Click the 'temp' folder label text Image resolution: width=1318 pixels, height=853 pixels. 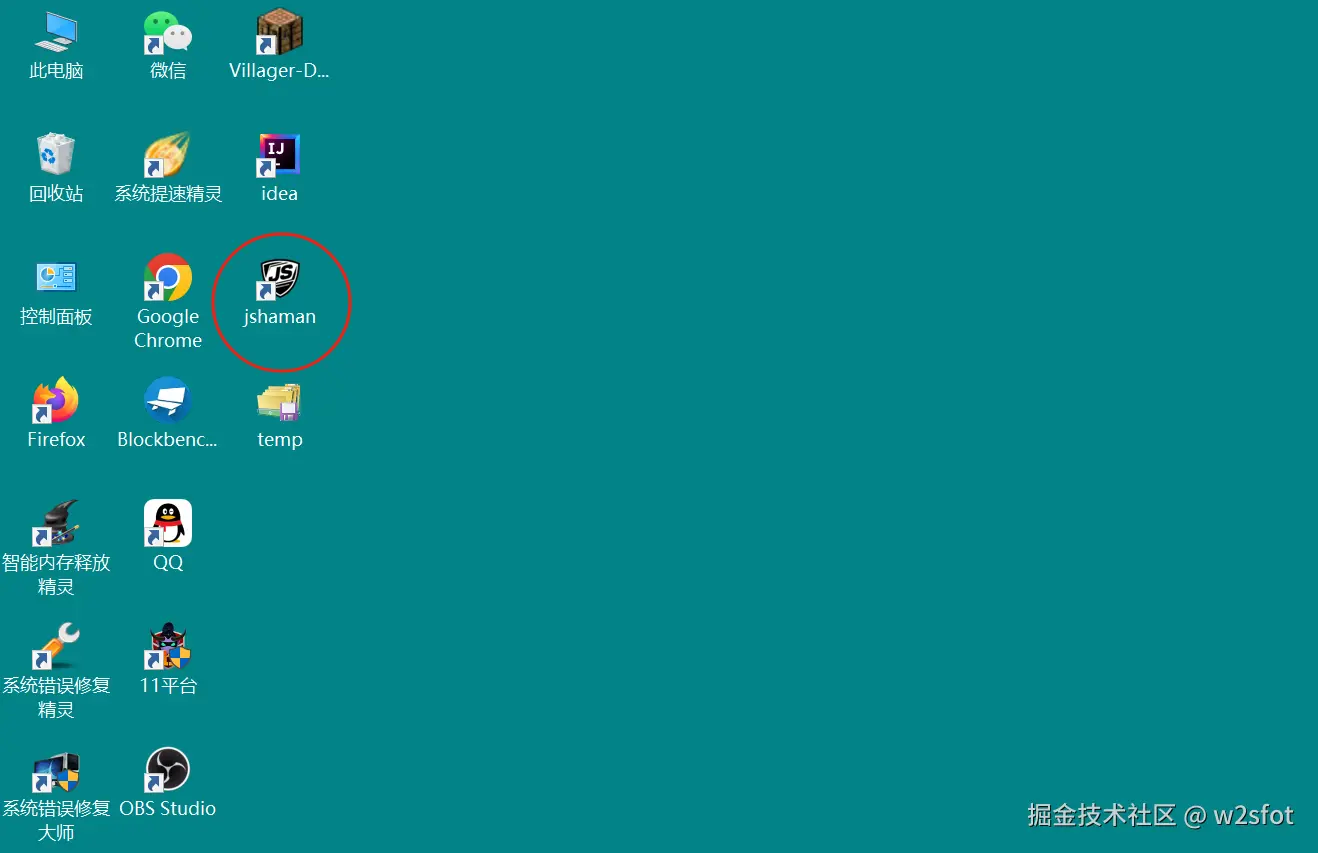tap(280, 440)
